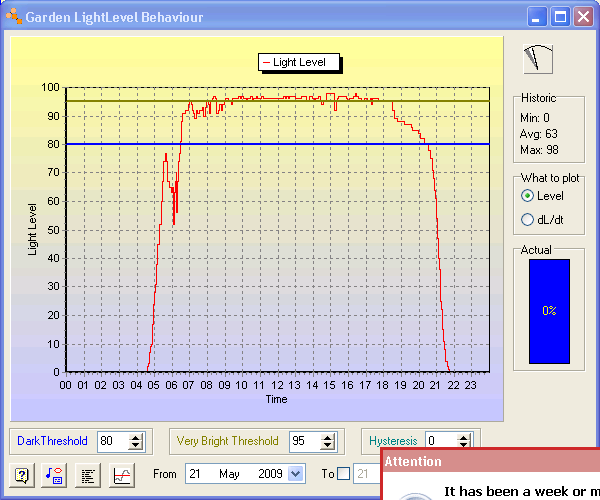Enable the To date checkbox
The height and width of the screenshot is (500, 600).
pyautogui.click(x=343, y=474)
